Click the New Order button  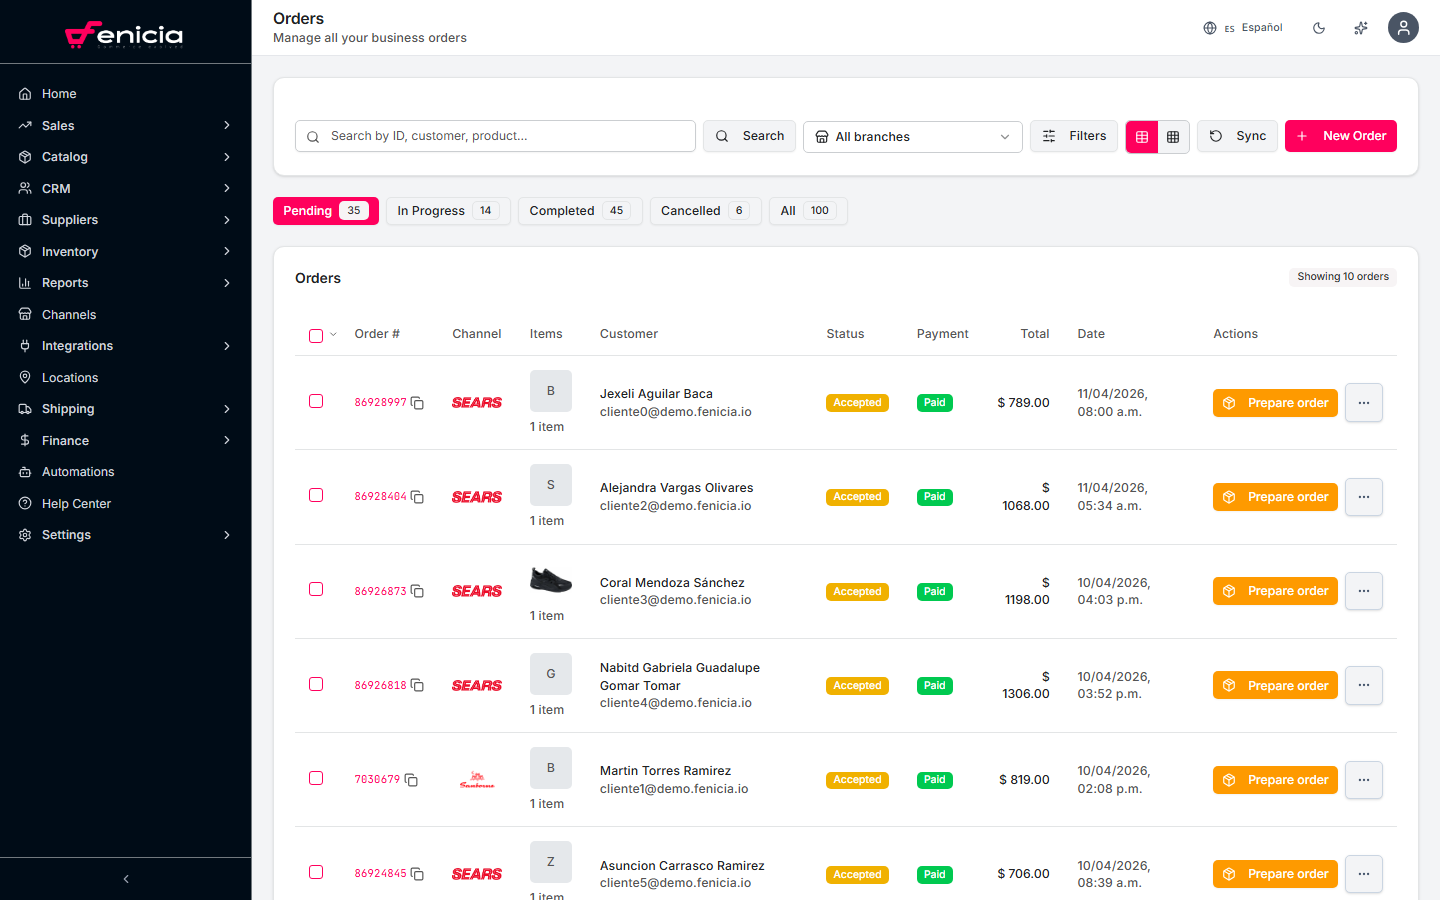[1341, 135]
